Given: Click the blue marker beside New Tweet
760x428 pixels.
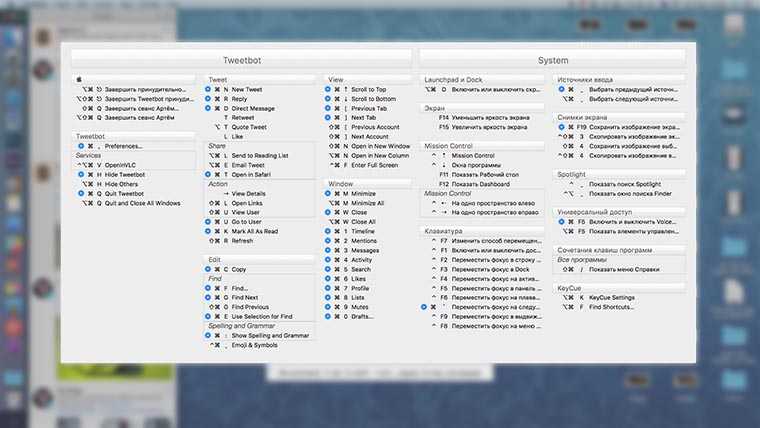Looking at the screenshot, I should tap(207, 89).
